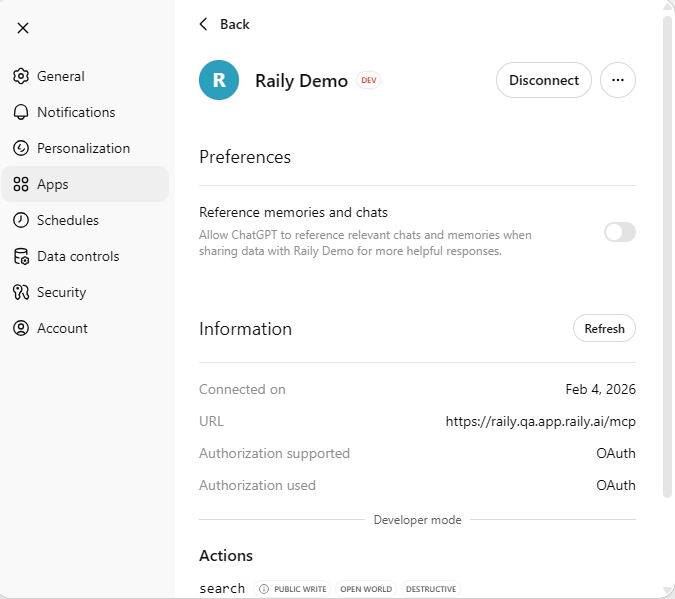The width and height of the screenshot is (675, 599).
Task: Click the Preferences heading
Action: pyautogui.click(x=245, y=157)
